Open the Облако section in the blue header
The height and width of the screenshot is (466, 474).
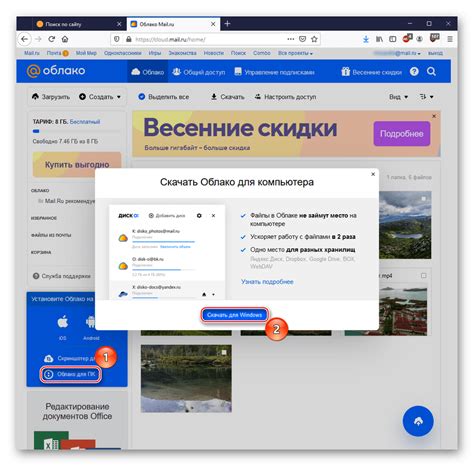148,72
